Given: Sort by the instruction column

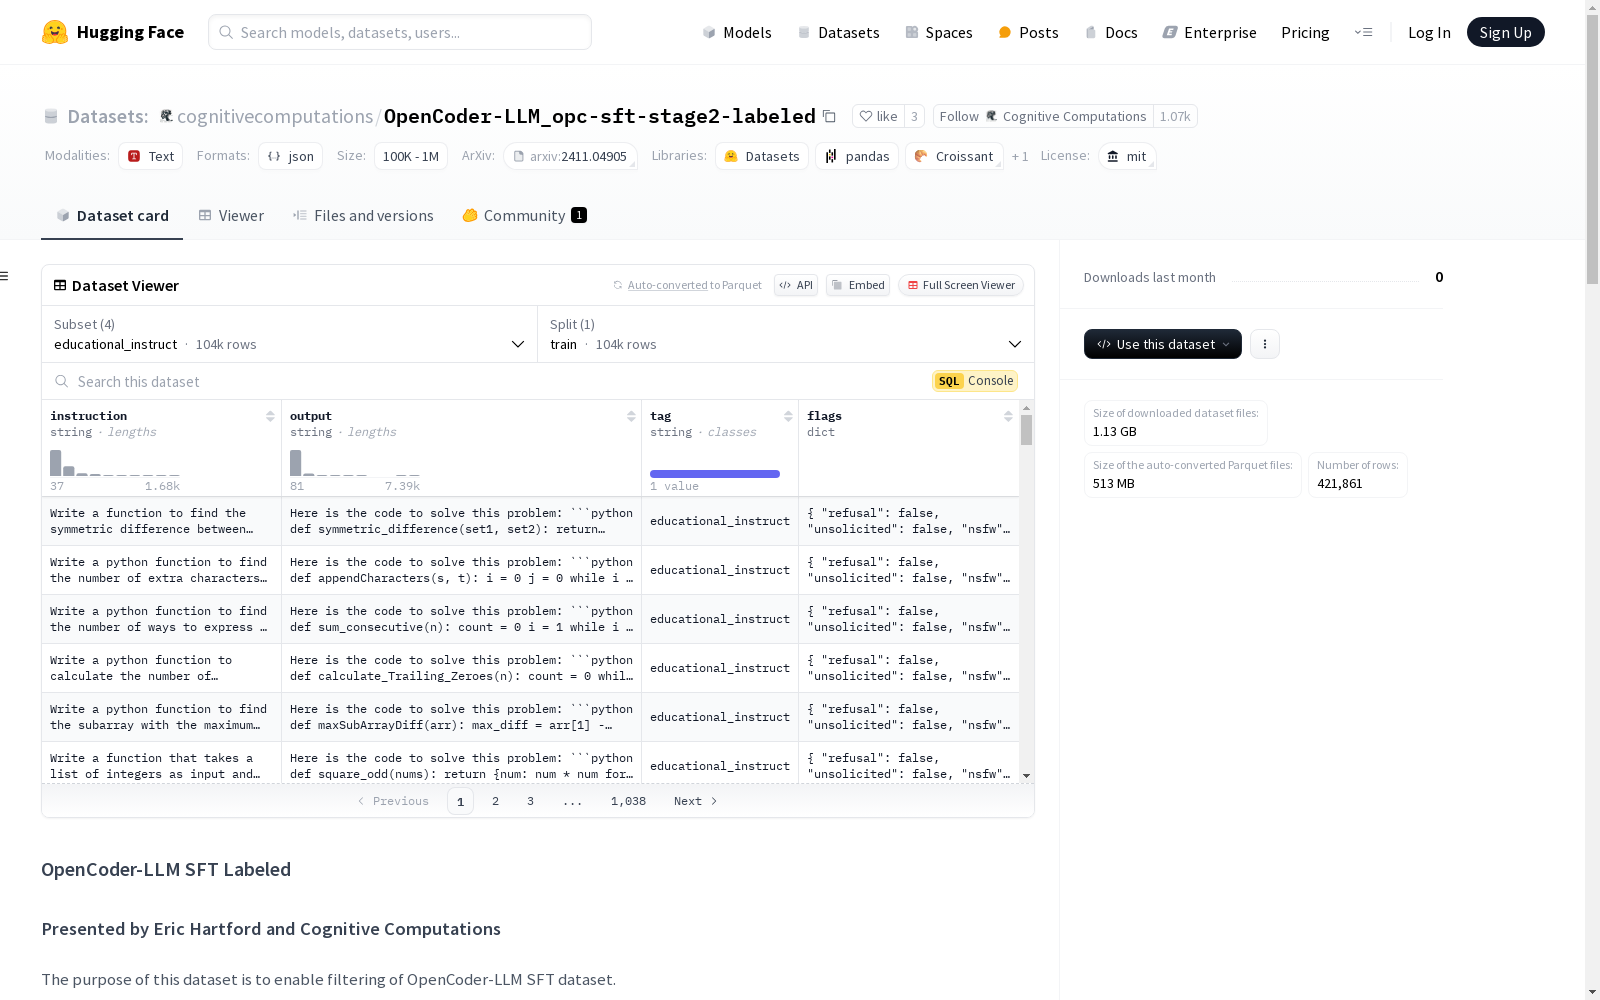Looking at the screenshot, I should click(270, 416).
